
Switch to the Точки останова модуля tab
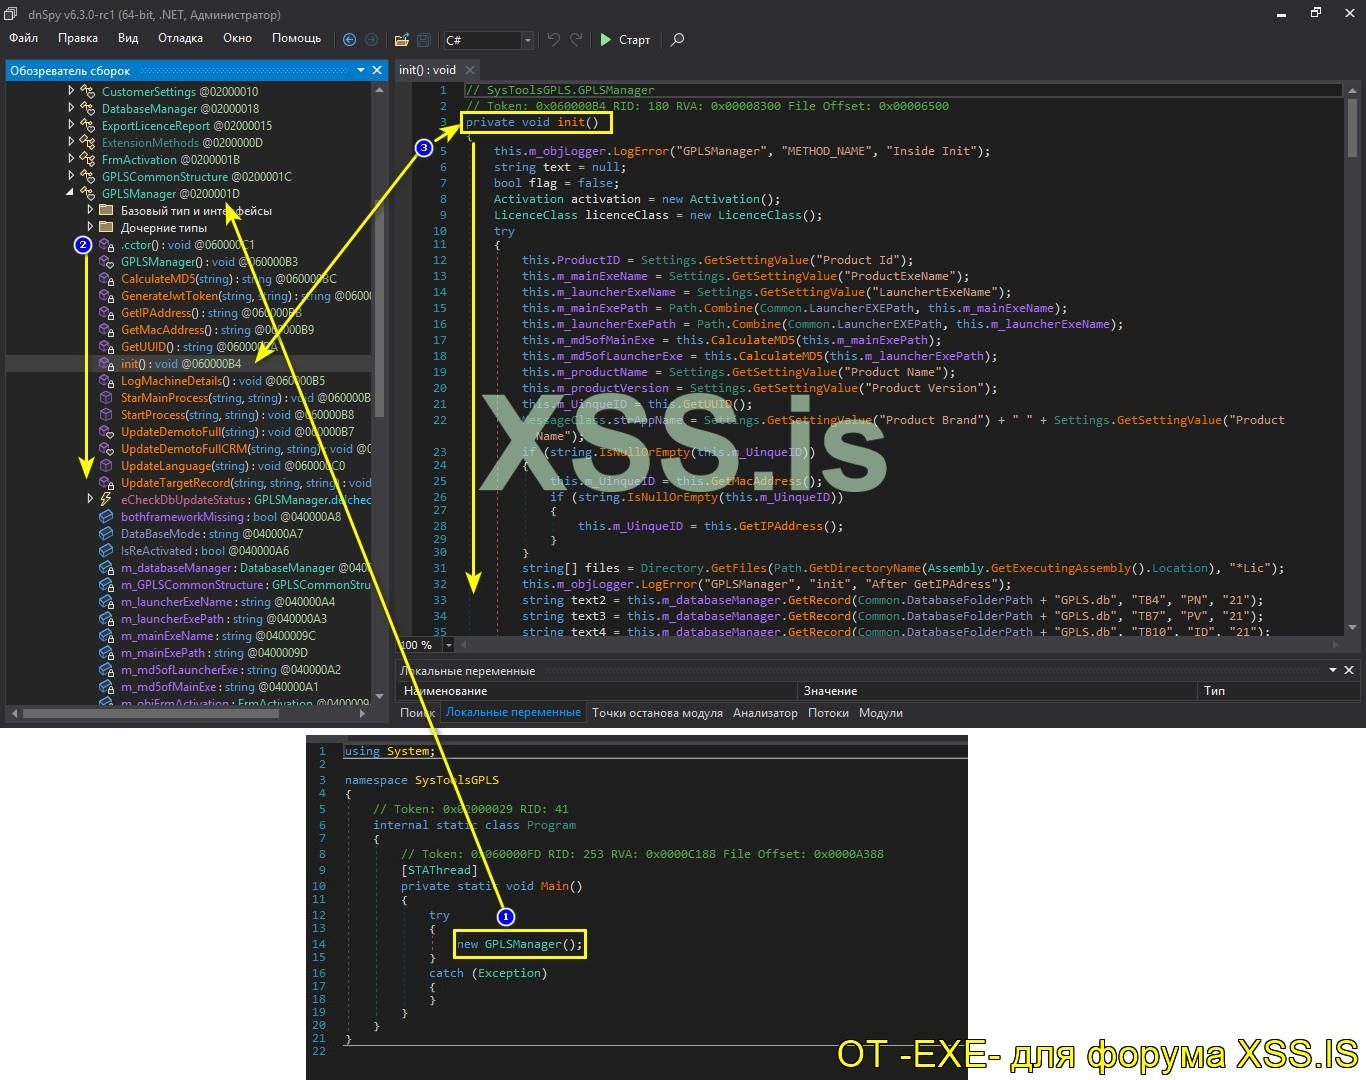click(x=657, y=713)
